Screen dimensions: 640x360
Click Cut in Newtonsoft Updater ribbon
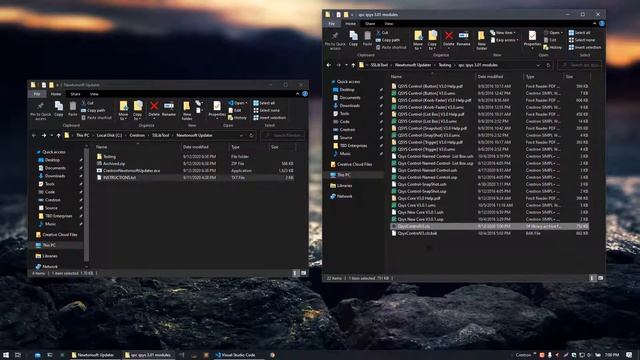pos(87,103)
